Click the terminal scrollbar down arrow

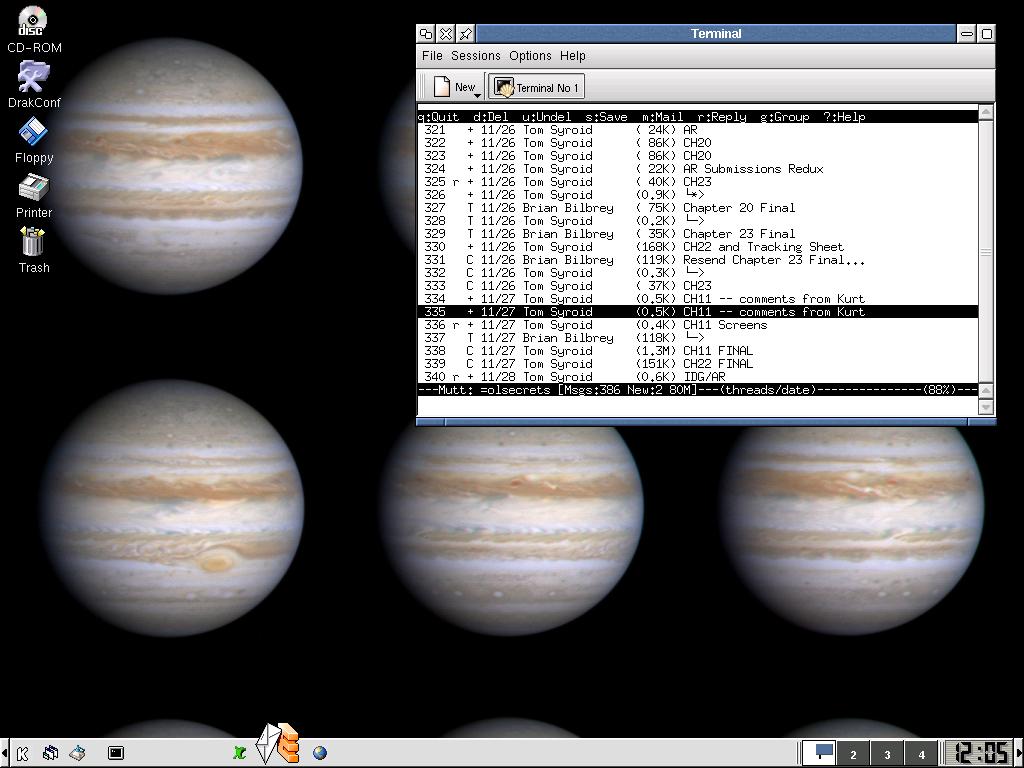pos(986,407)
